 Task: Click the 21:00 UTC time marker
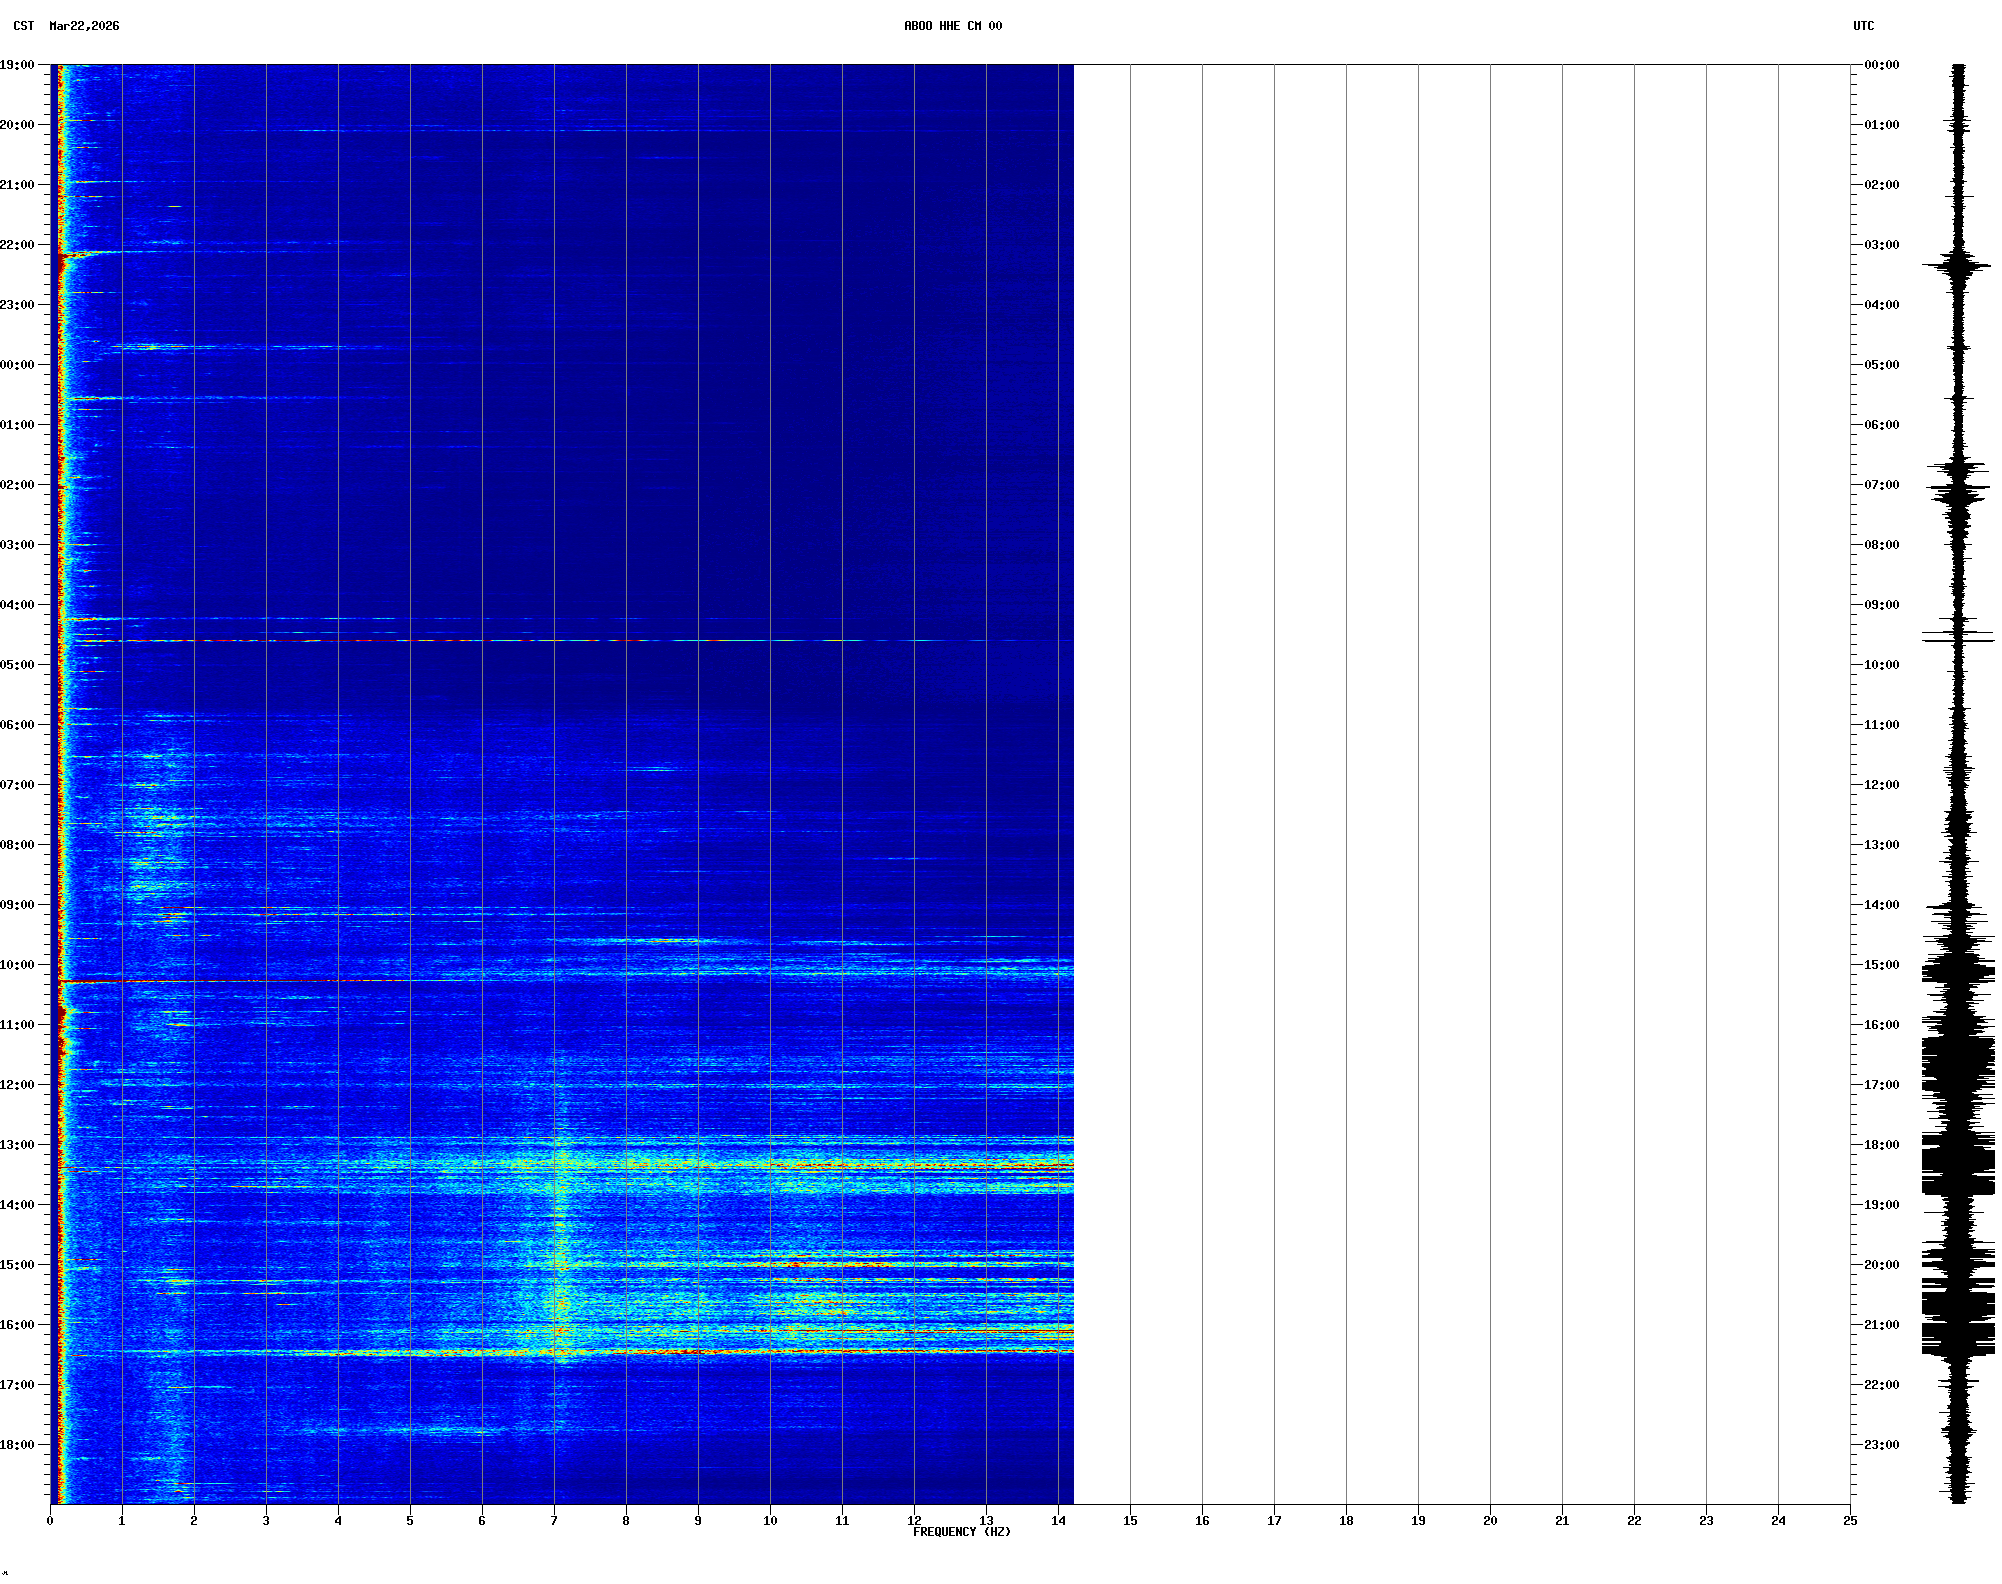click(1881, 1325)
